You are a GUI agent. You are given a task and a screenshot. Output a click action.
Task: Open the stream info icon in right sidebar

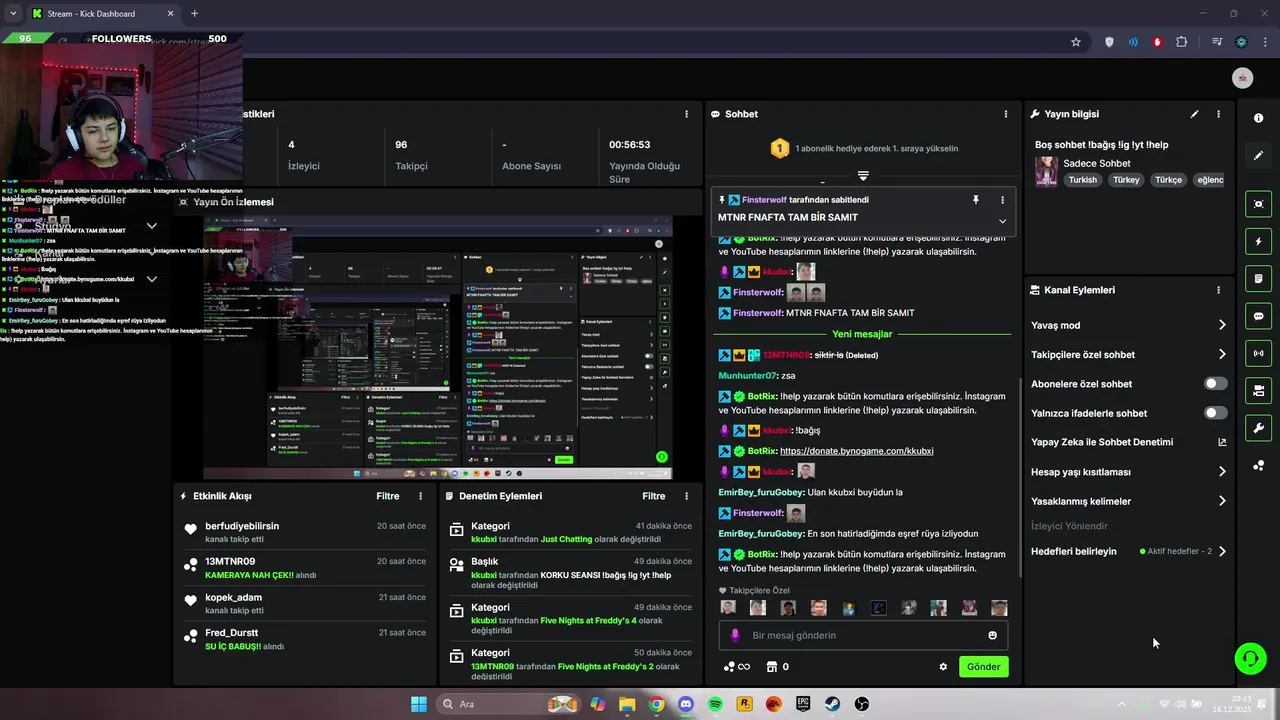(x=1258, y=118)
